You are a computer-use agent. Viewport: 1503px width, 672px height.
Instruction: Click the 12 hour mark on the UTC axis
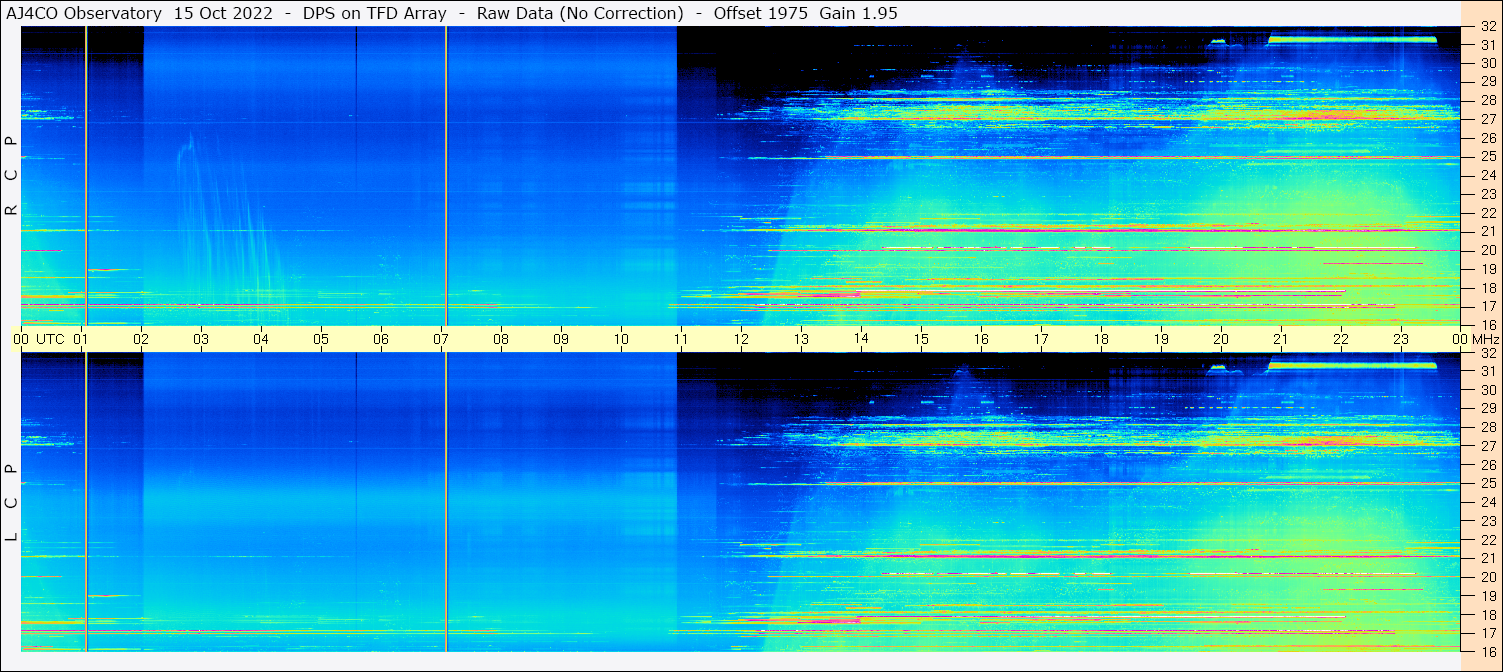pyautogui.click(x=741, y=339)
